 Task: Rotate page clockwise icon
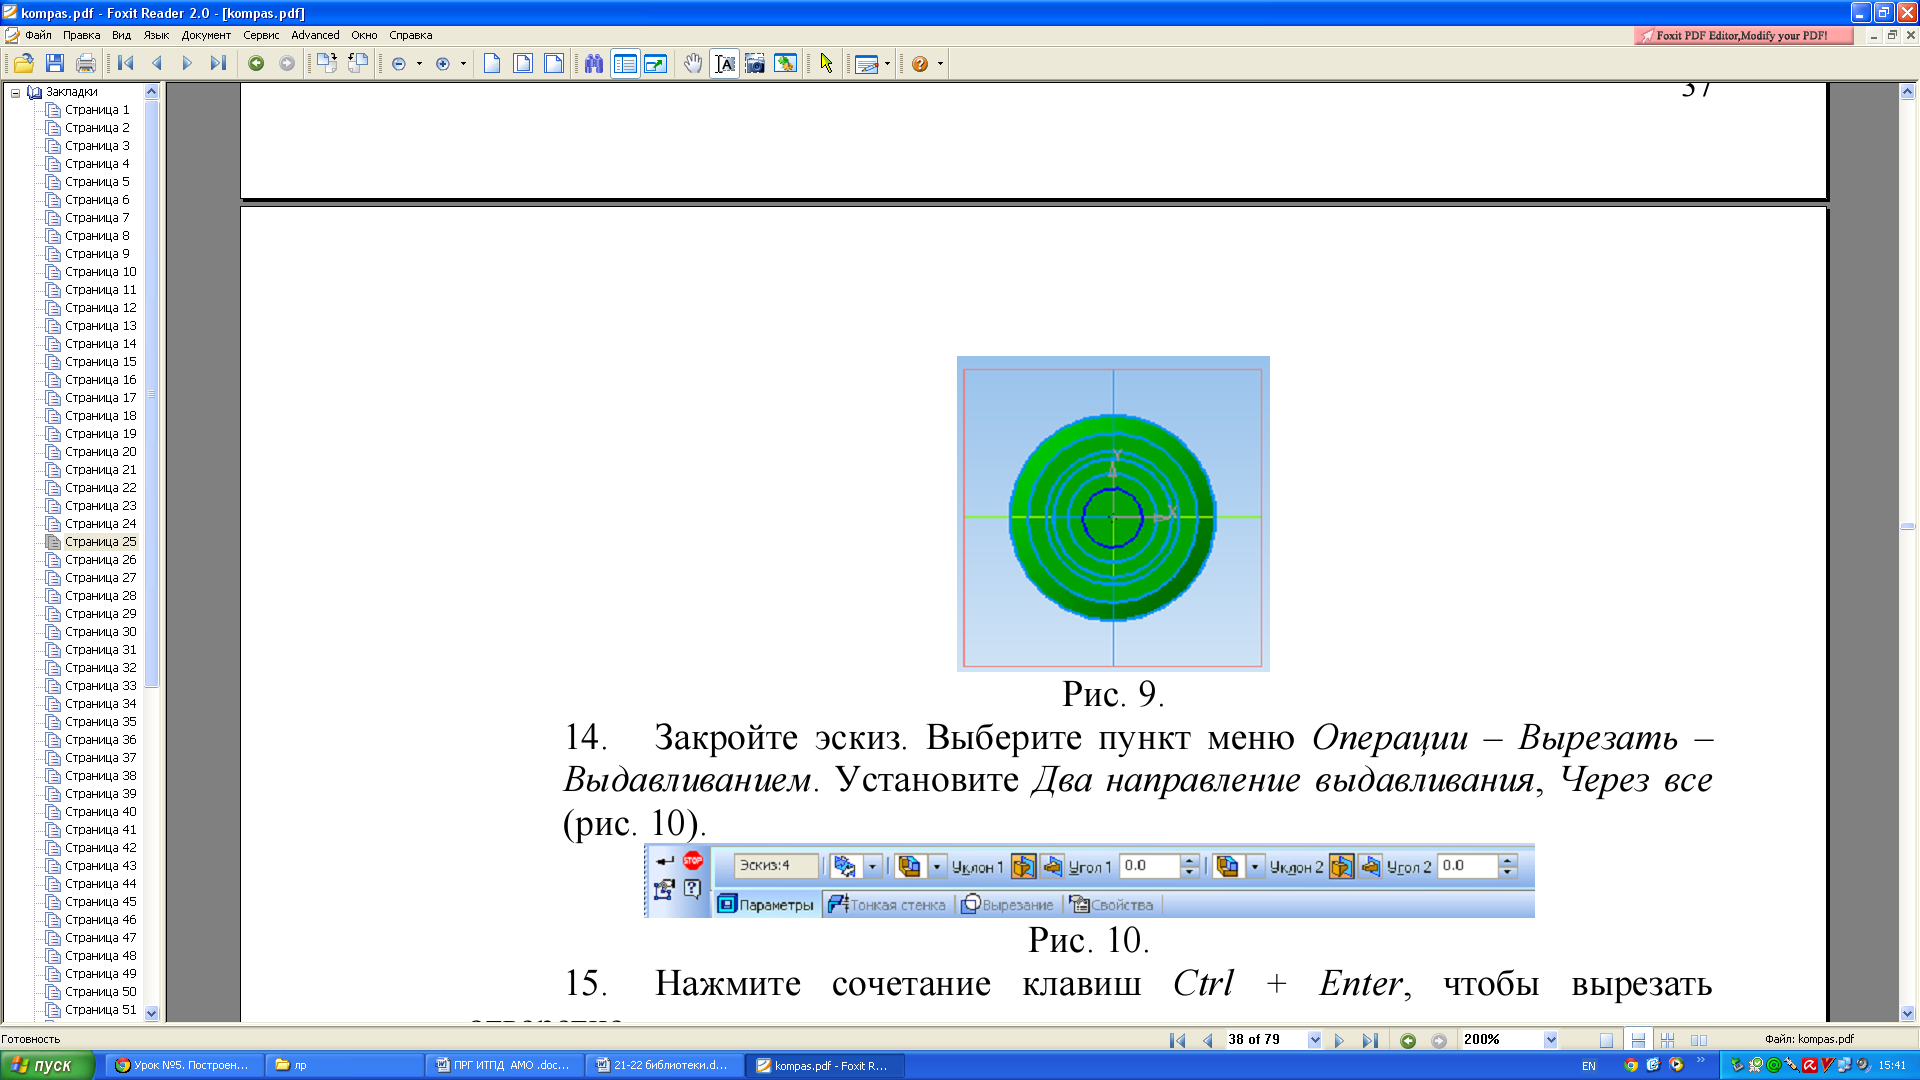point(327,64)
